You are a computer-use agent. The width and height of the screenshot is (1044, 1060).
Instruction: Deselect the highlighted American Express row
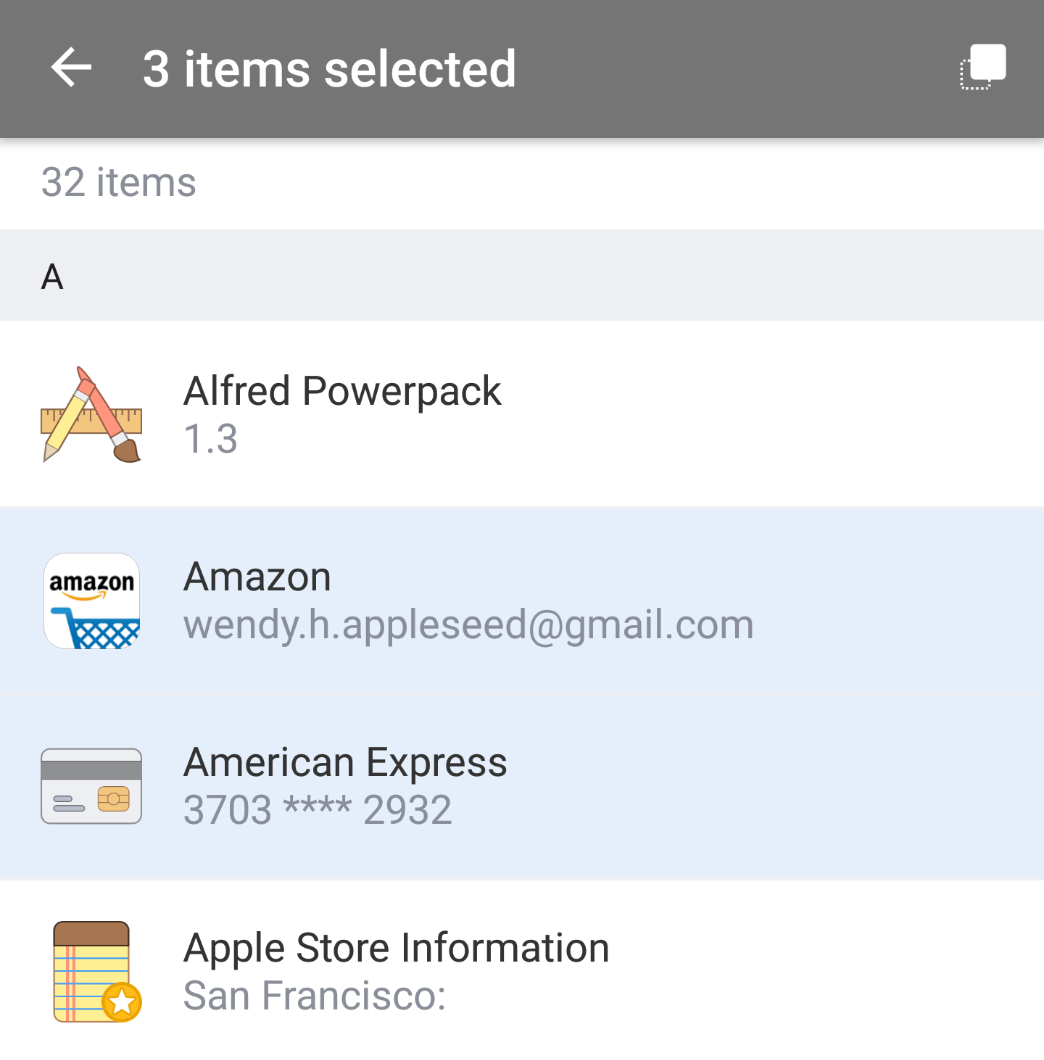pyautogui.click(x=522, y=787)
